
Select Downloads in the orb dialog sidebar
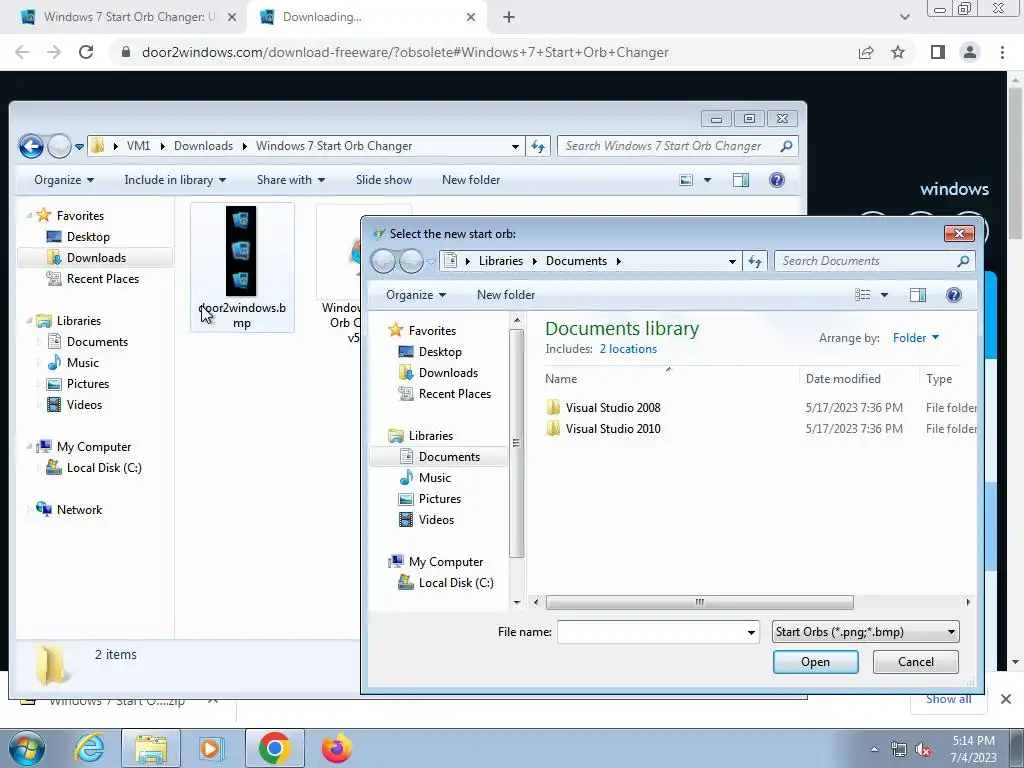coord(448,373)
